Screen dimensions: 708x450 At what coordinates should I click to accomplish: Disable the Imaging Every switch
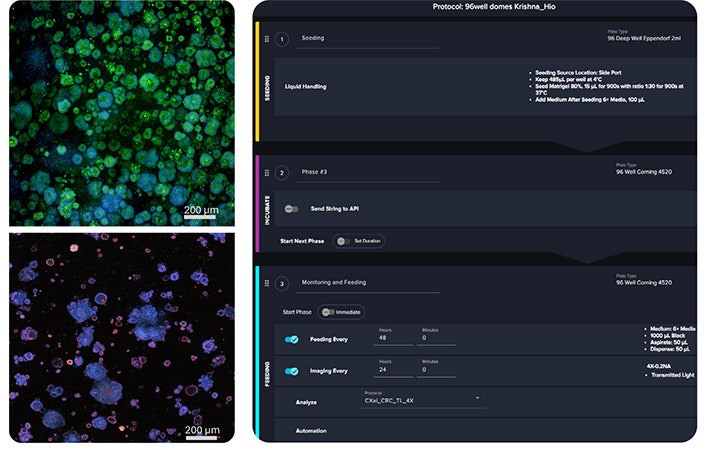point(292,371)
